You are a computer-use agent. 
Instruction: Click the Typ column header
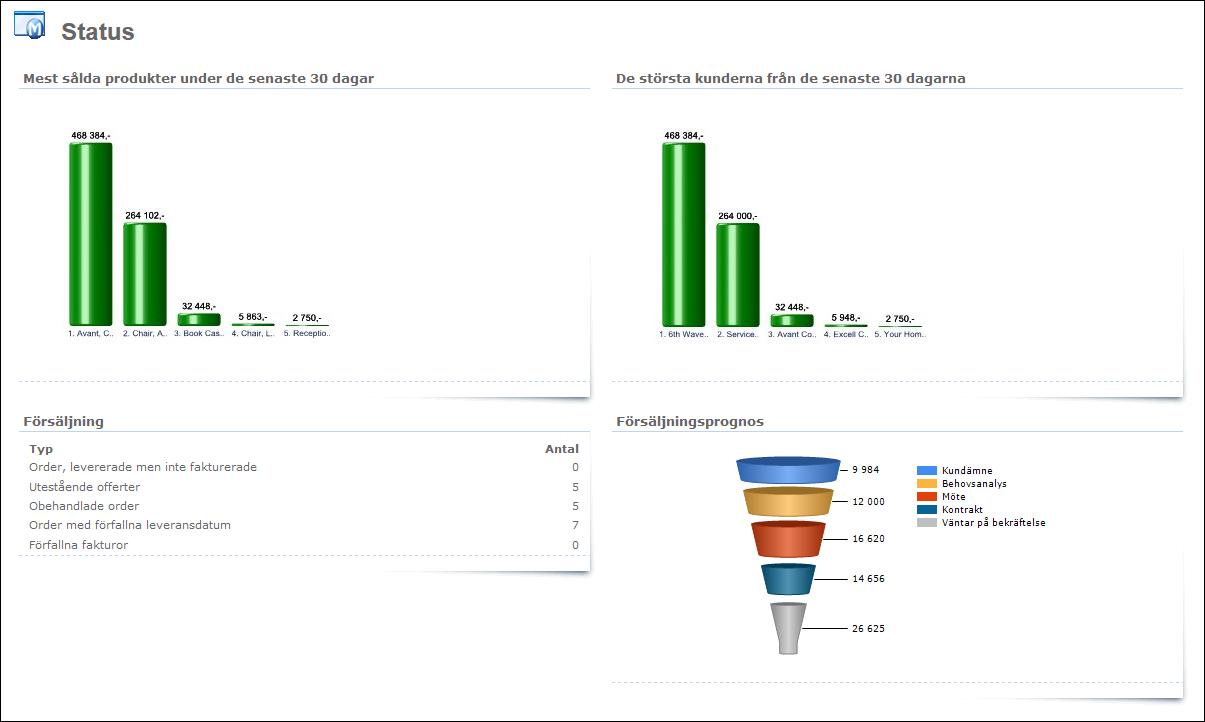[x=40, y=449]
